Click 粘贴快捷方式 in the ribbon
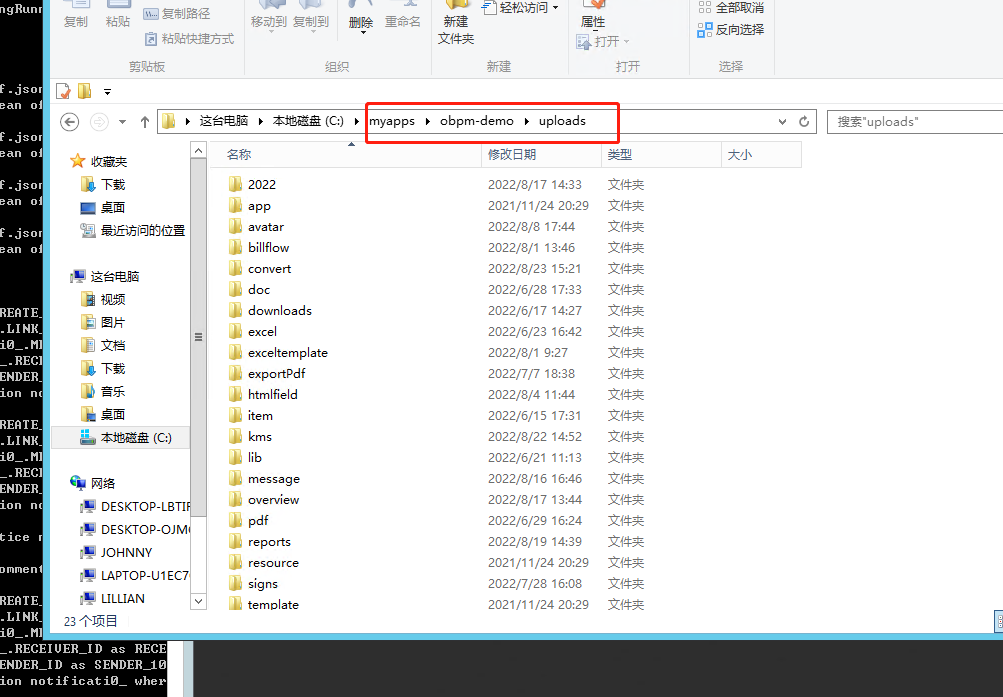Screen dimensions: 1003x697 189,39
